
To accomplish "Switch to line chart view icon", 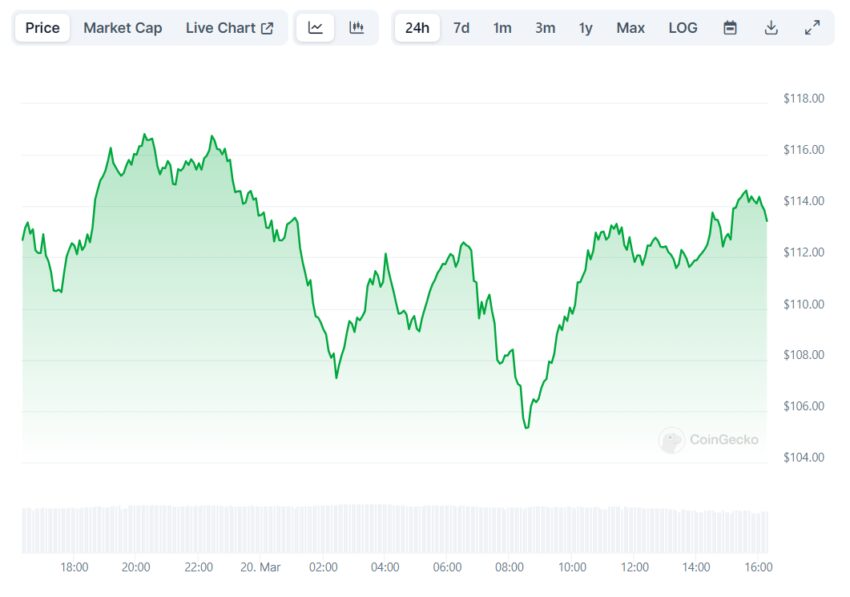I will (316, 28).
